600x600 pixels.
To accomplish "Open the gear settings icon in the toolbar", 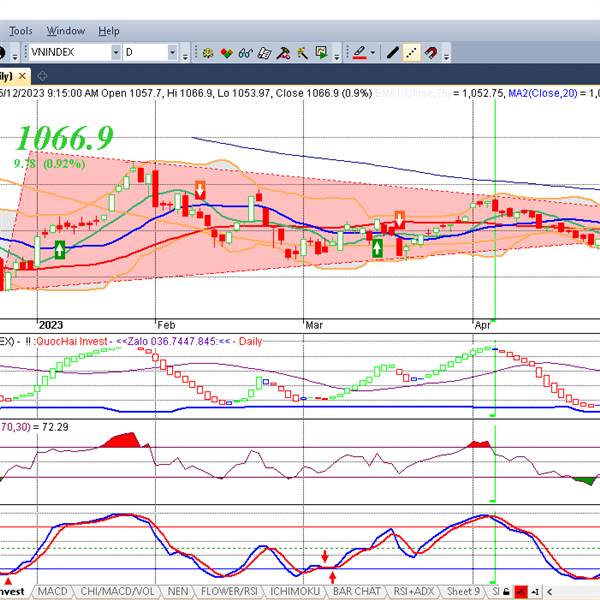I will [x=208, y=53].
